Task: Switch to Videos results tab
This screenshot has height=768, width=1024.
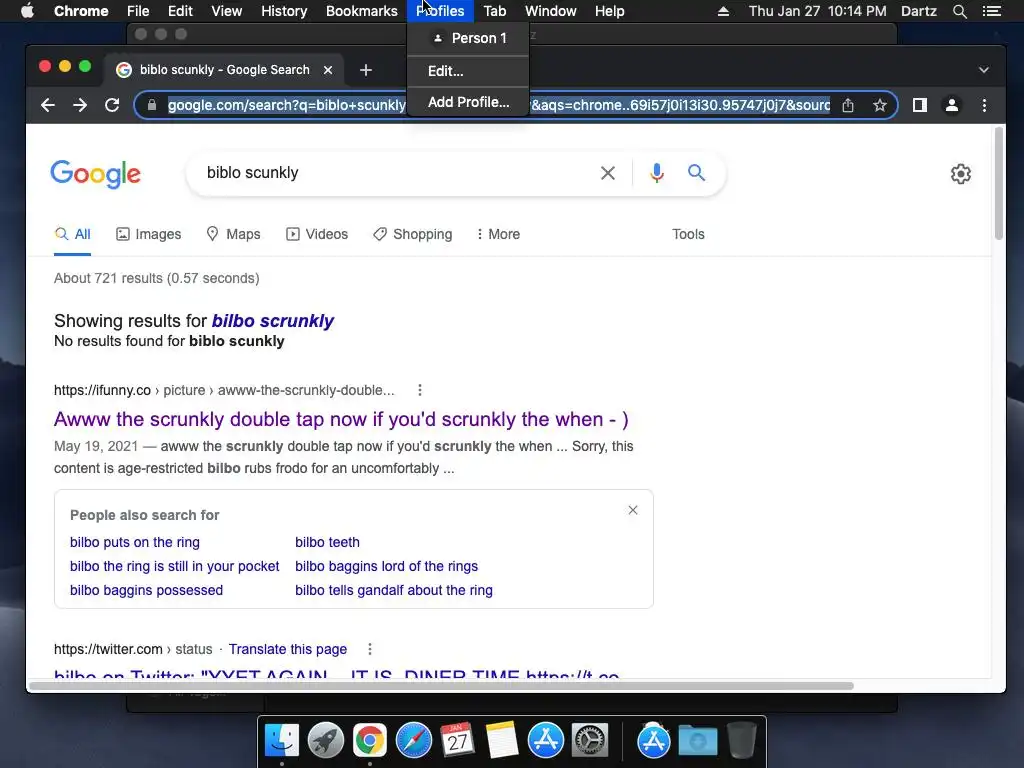Action: tap(317, 234)
